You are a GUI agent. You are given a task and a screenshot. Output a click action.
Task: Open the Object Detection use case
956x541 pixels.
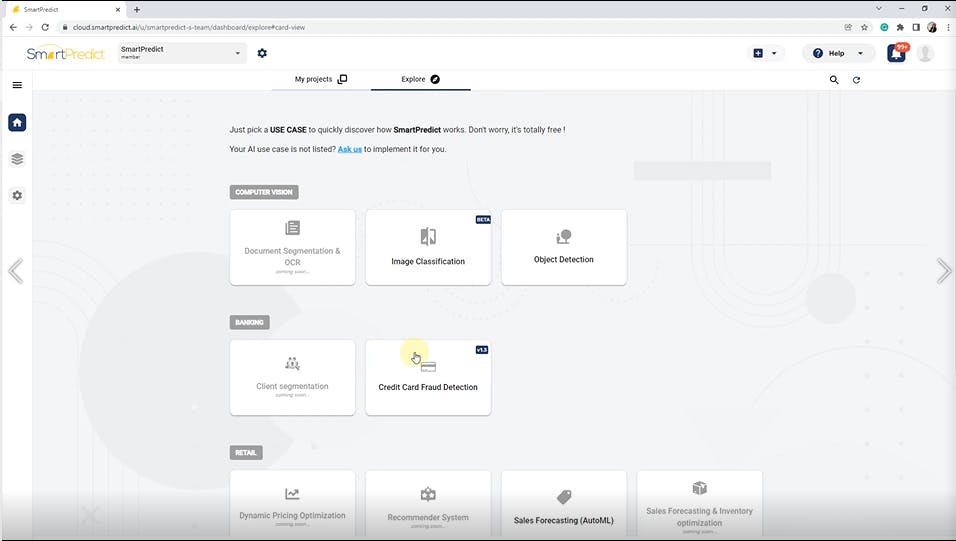[564, 247]
